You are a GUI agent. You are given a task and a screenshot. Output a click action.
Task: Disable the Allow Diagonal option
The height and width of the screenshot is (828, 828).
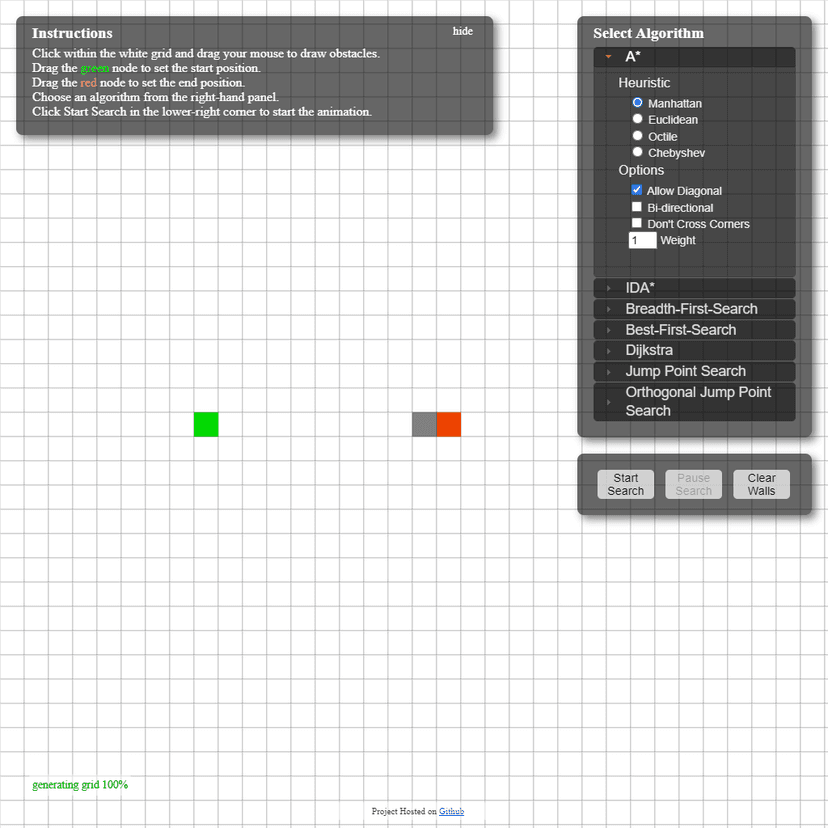coord(637,190)
